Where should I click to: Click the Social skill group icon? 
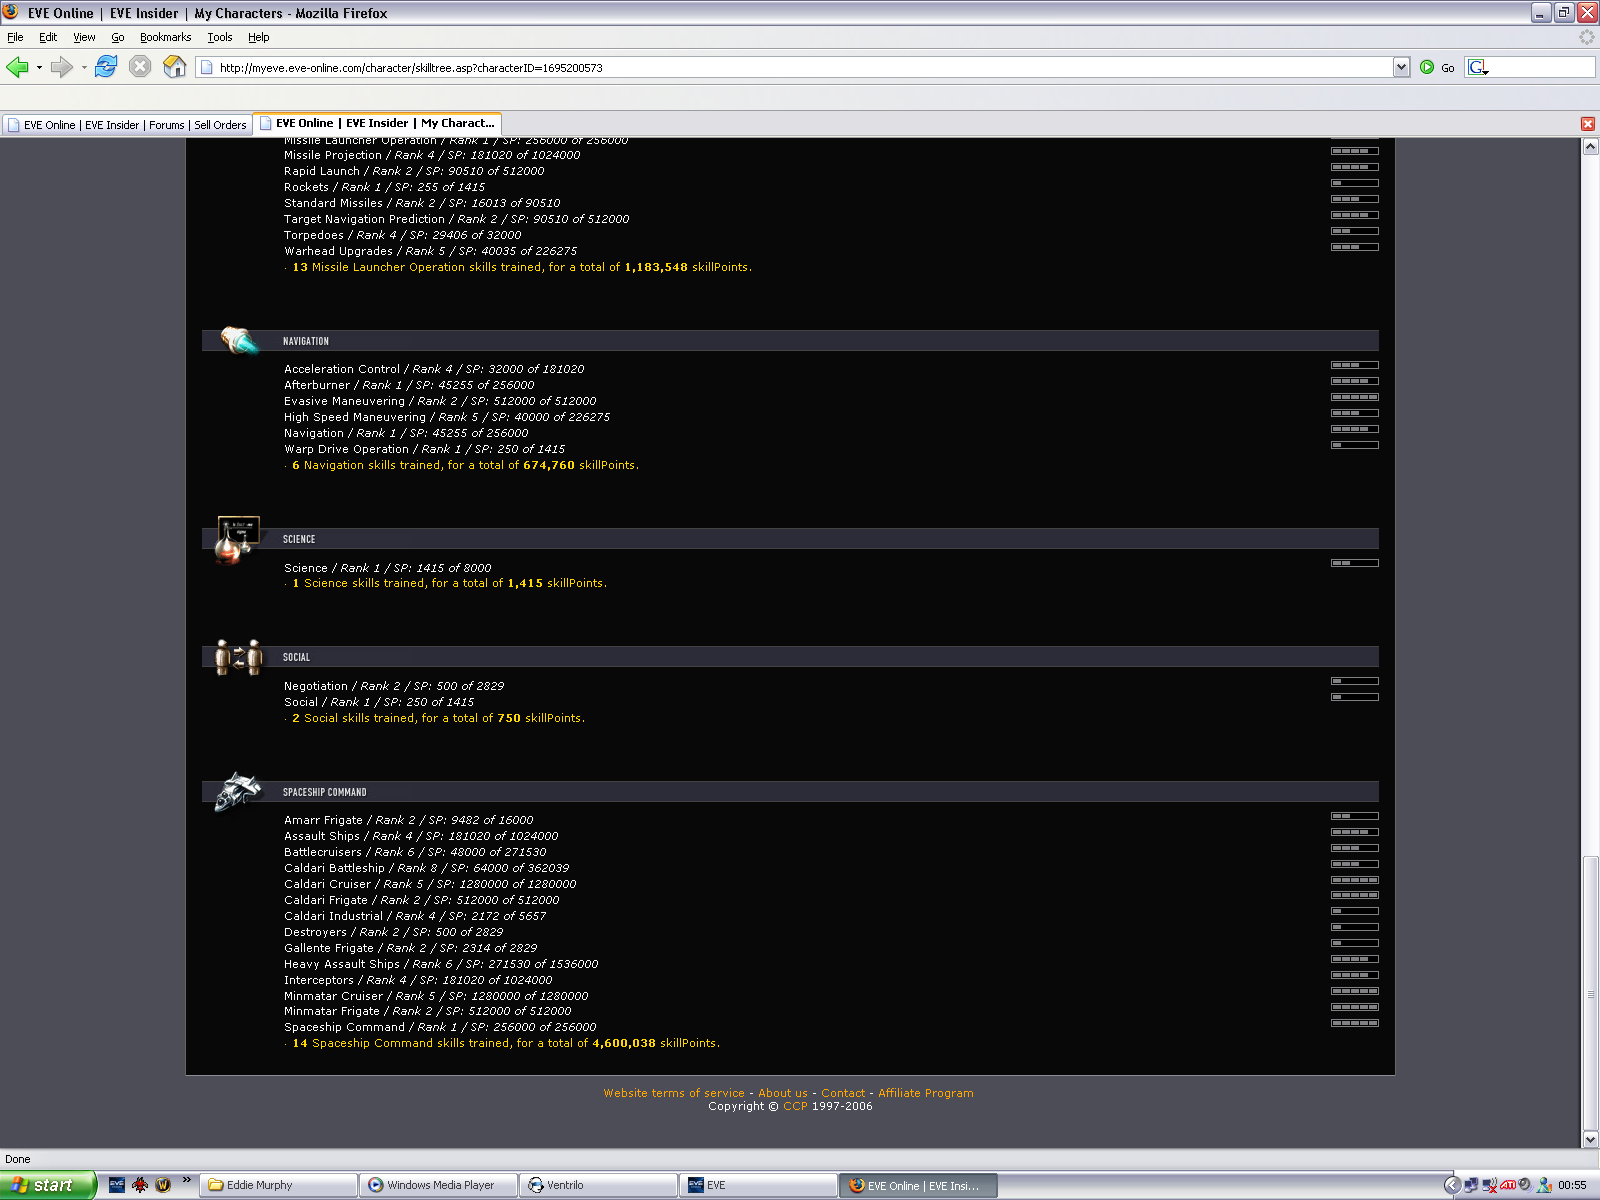tap(238, 657)
